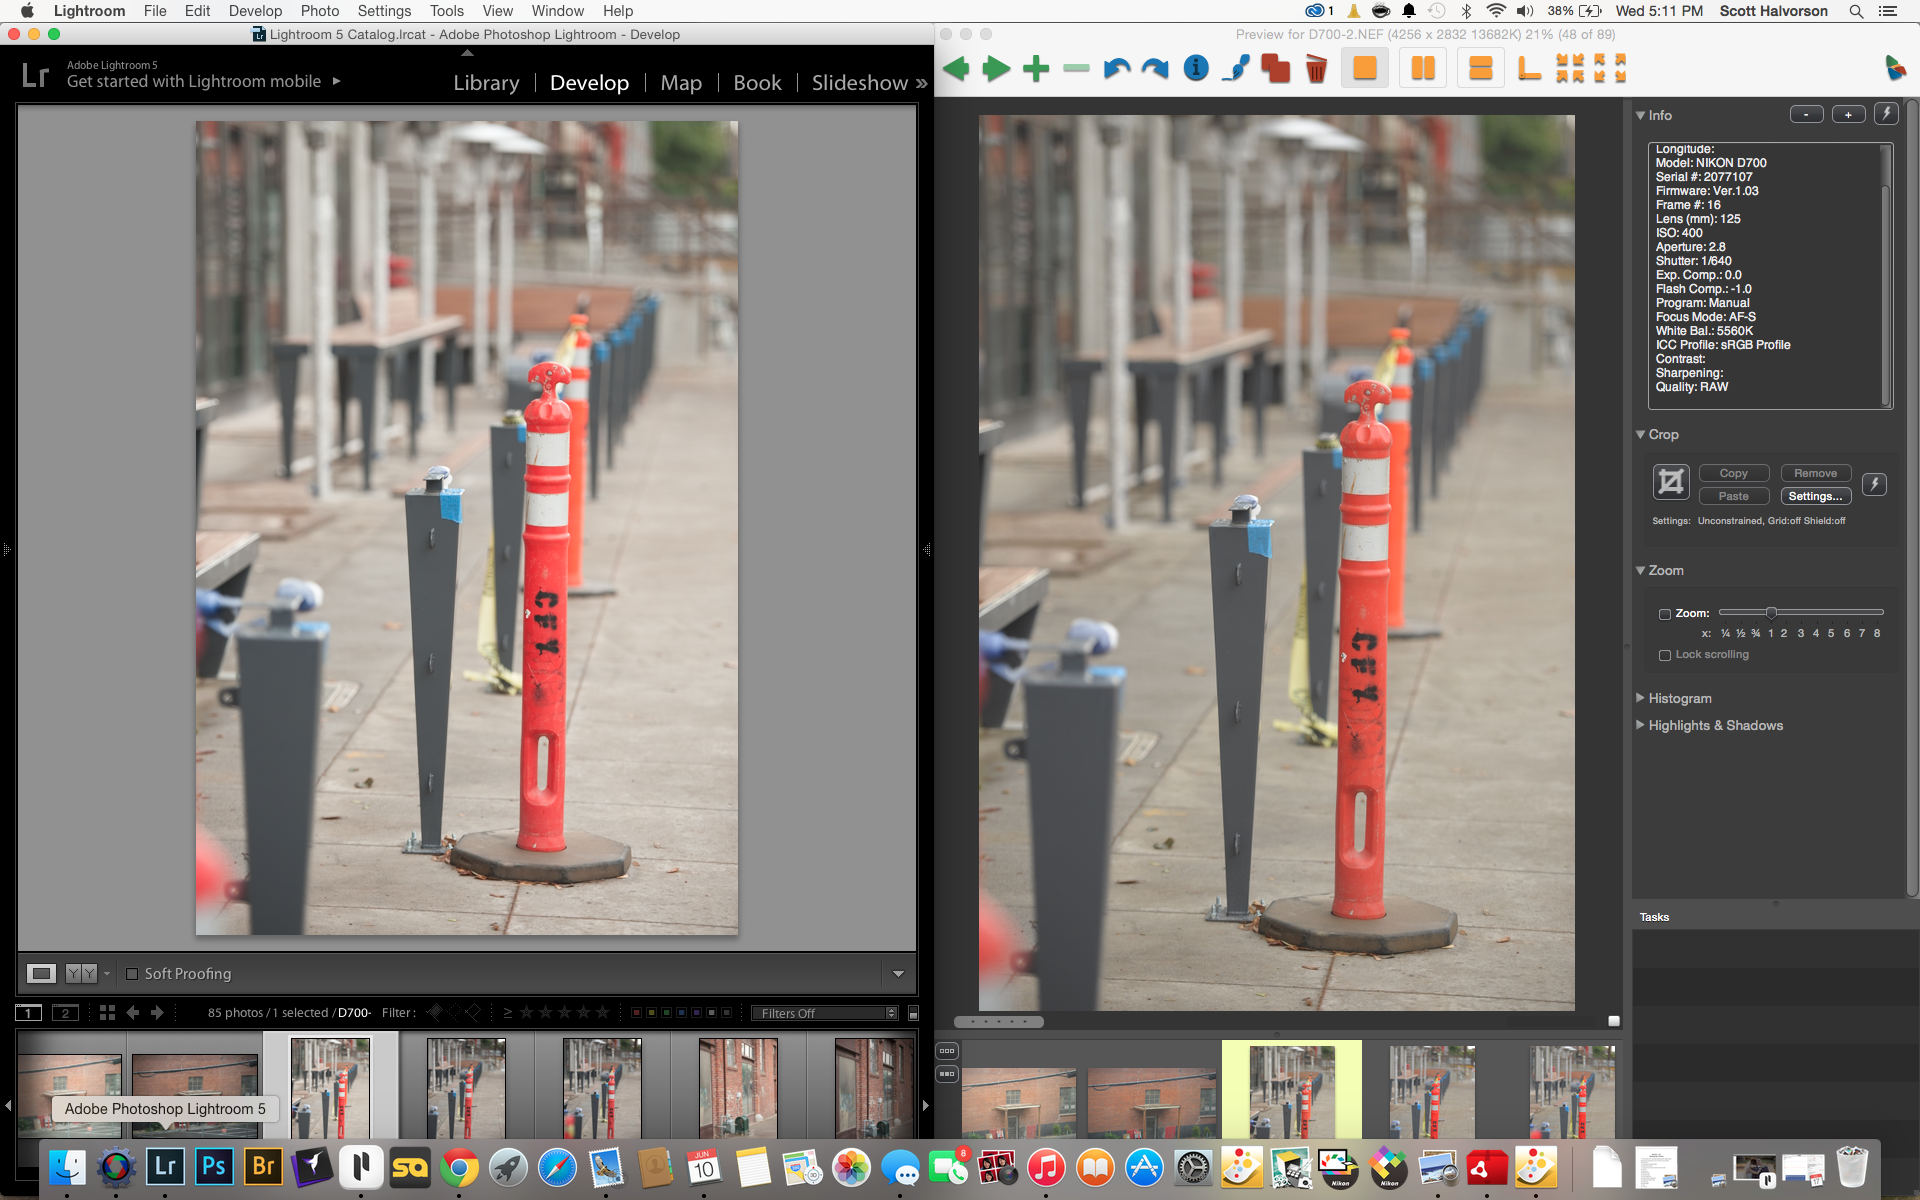The width and height of the screenshot is (1920, 1200).
Task: Click the lightning bolt button in Crop panel
Action: (x=1875, y=484)
